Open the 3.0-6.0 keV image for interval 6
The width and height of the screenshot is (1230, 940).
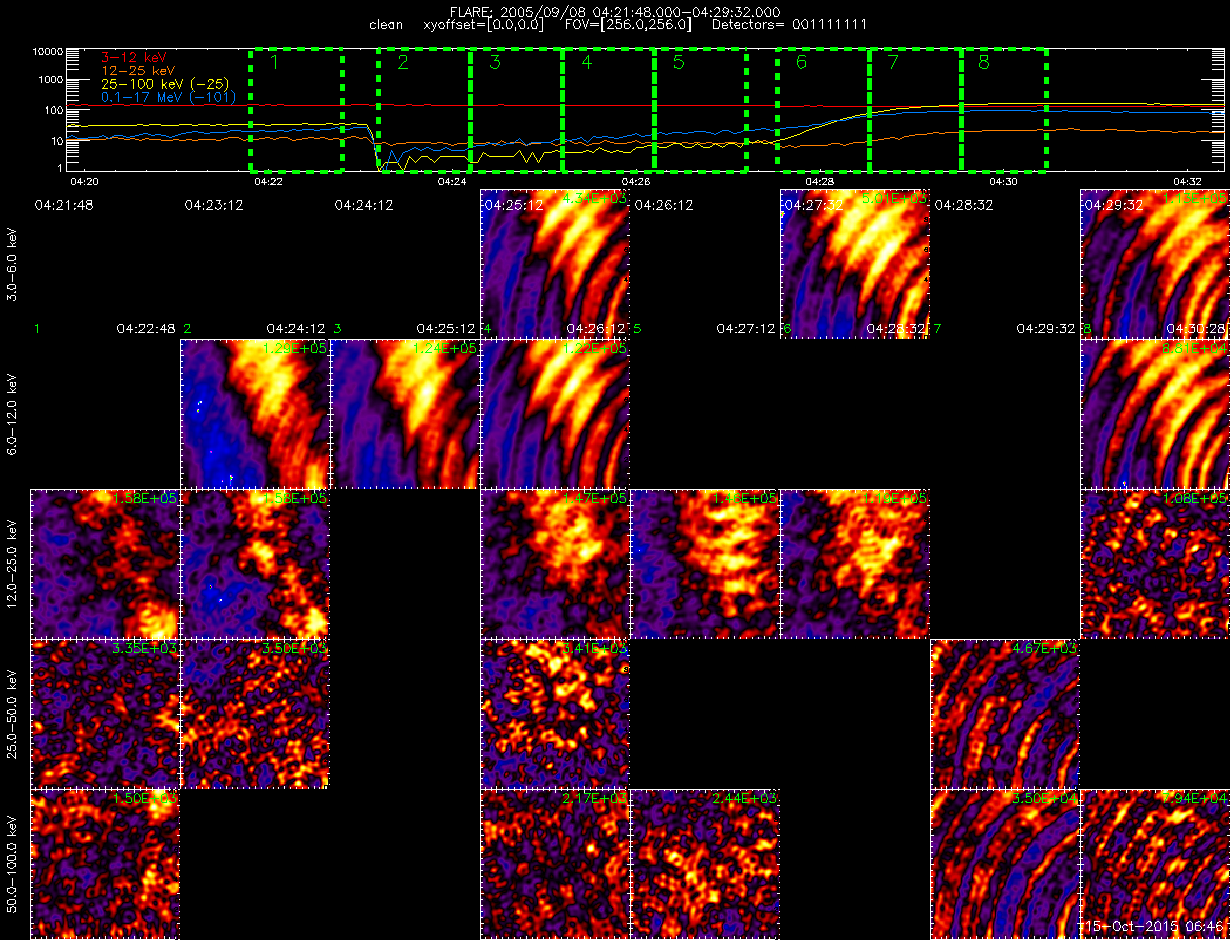[855, 264]
